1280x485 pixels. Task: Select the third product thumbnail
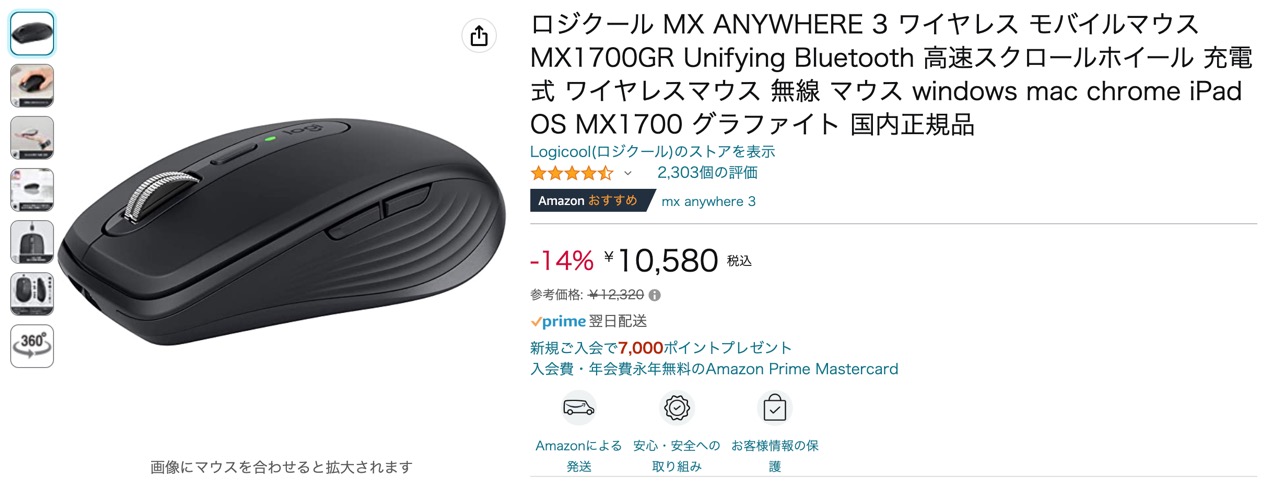[x=32, y=137]
